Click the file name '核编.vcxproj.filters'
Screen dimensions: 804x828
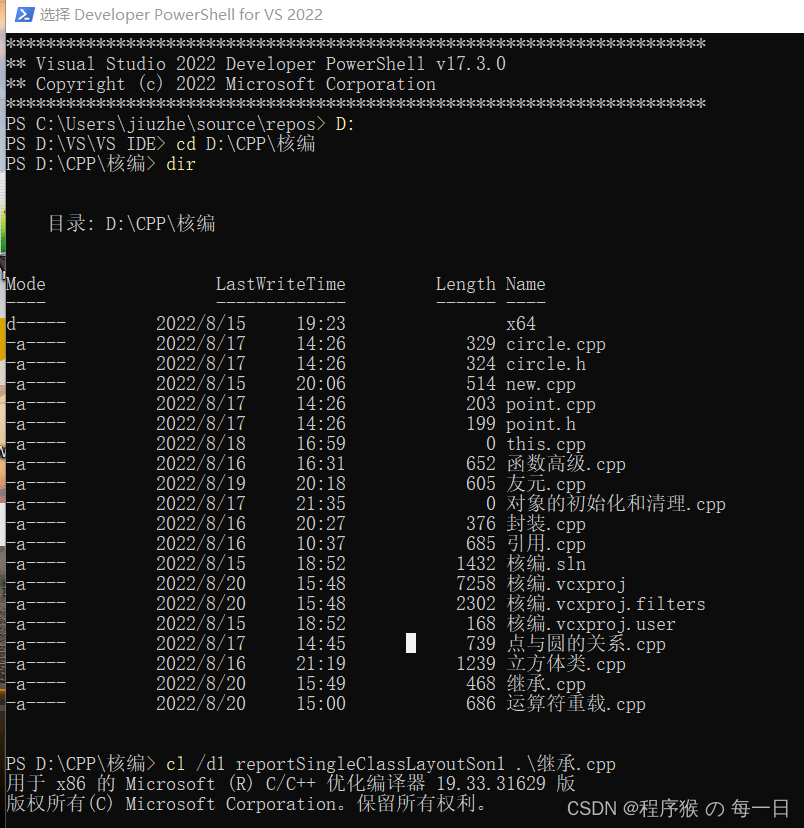606,604
